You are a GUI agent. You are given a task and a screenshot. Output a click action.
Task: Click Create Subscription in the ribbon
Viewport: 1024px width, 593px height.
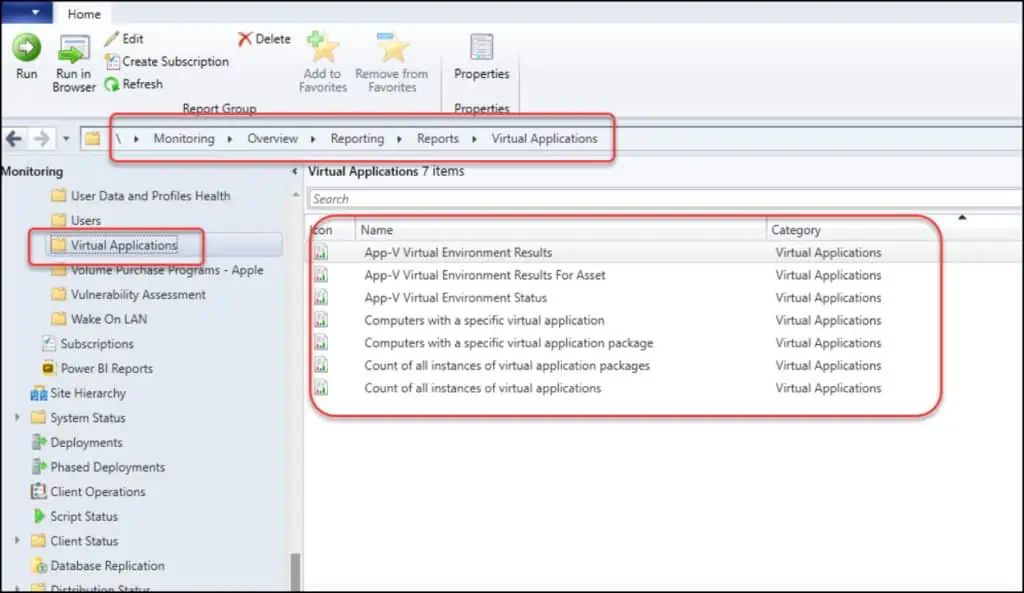[167, 61]
